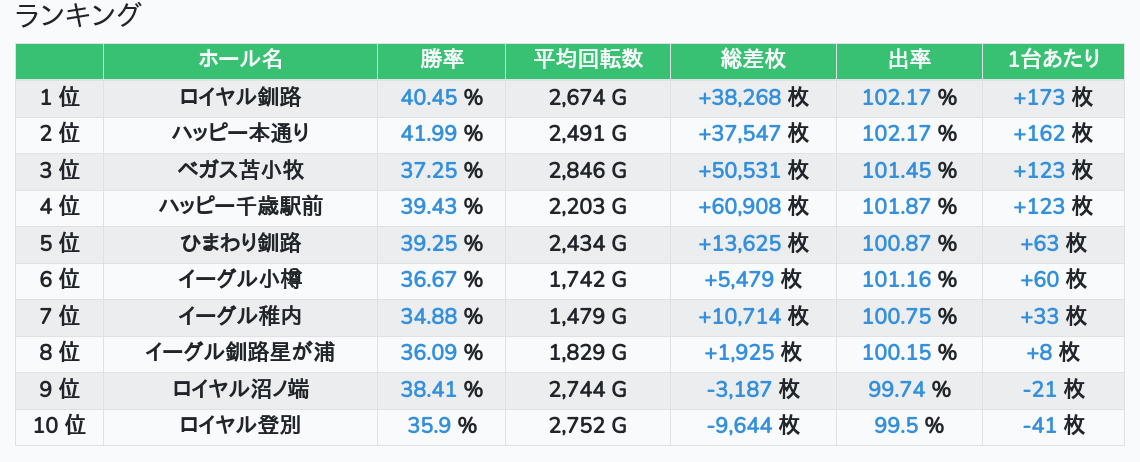The image size is (1140, 462).
Task: Click the 1台あたり column header
Action: click(1054, 60)
